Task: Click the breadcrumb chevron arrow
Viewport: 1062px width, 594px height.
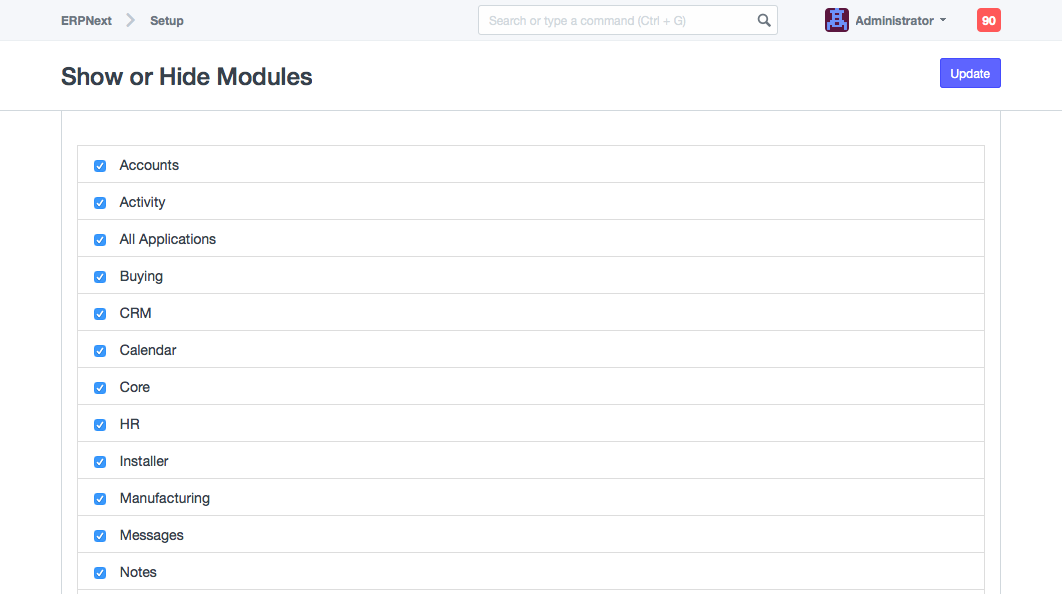Action: (131, 20)
